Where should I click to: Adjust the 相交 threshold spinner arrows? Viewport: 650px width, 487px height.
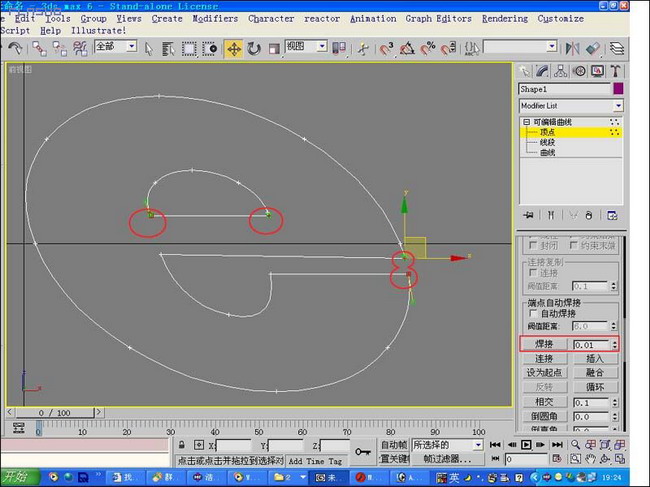[x=614, y=402]
